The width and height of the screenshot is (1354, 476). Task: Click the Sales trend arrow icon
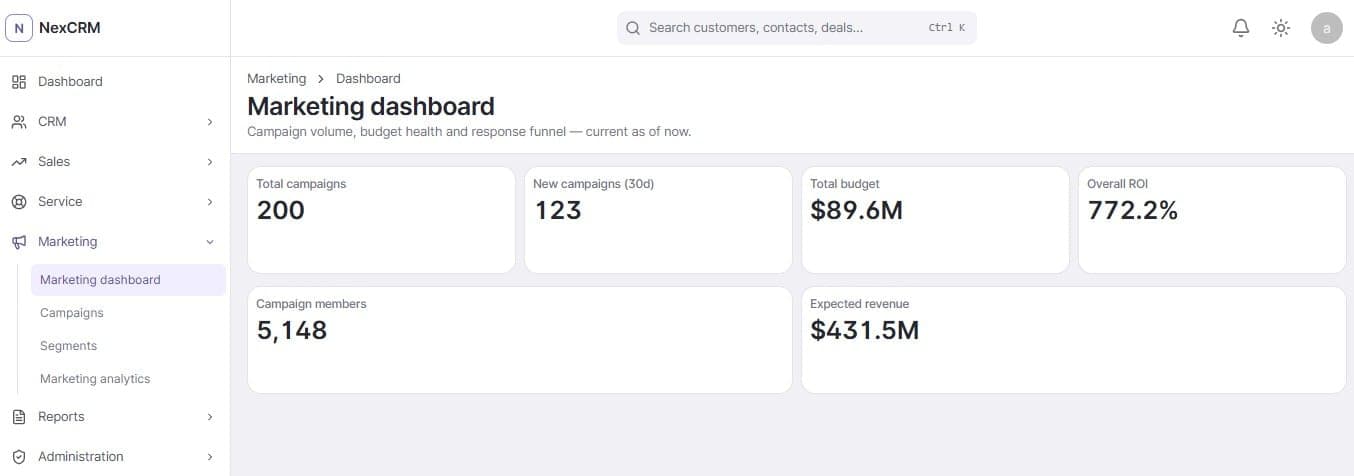pyautogui.click(x=18, y=162)
